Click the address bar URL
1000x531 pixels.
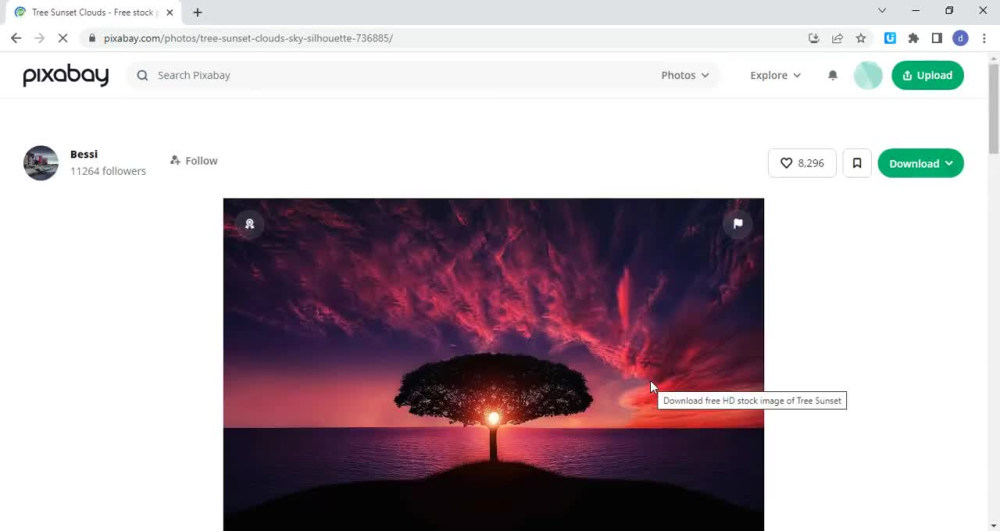pos(249,38)
